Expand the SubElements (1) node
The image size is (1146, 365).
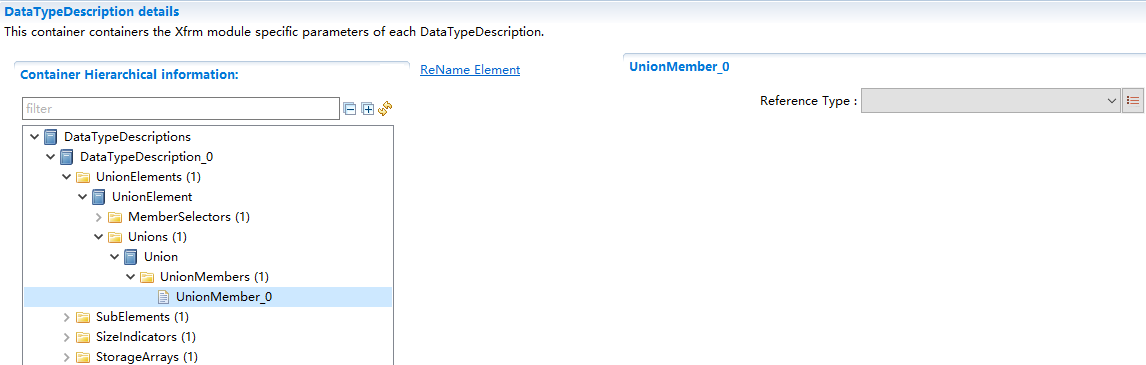[x=67, y=317]
